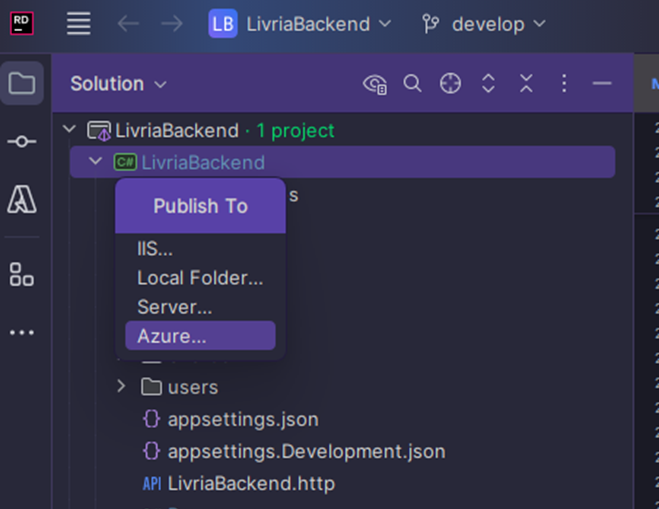659x509 pixels.
Task: Navigate forward with the right arrow
Action: [x=172, y=24]
